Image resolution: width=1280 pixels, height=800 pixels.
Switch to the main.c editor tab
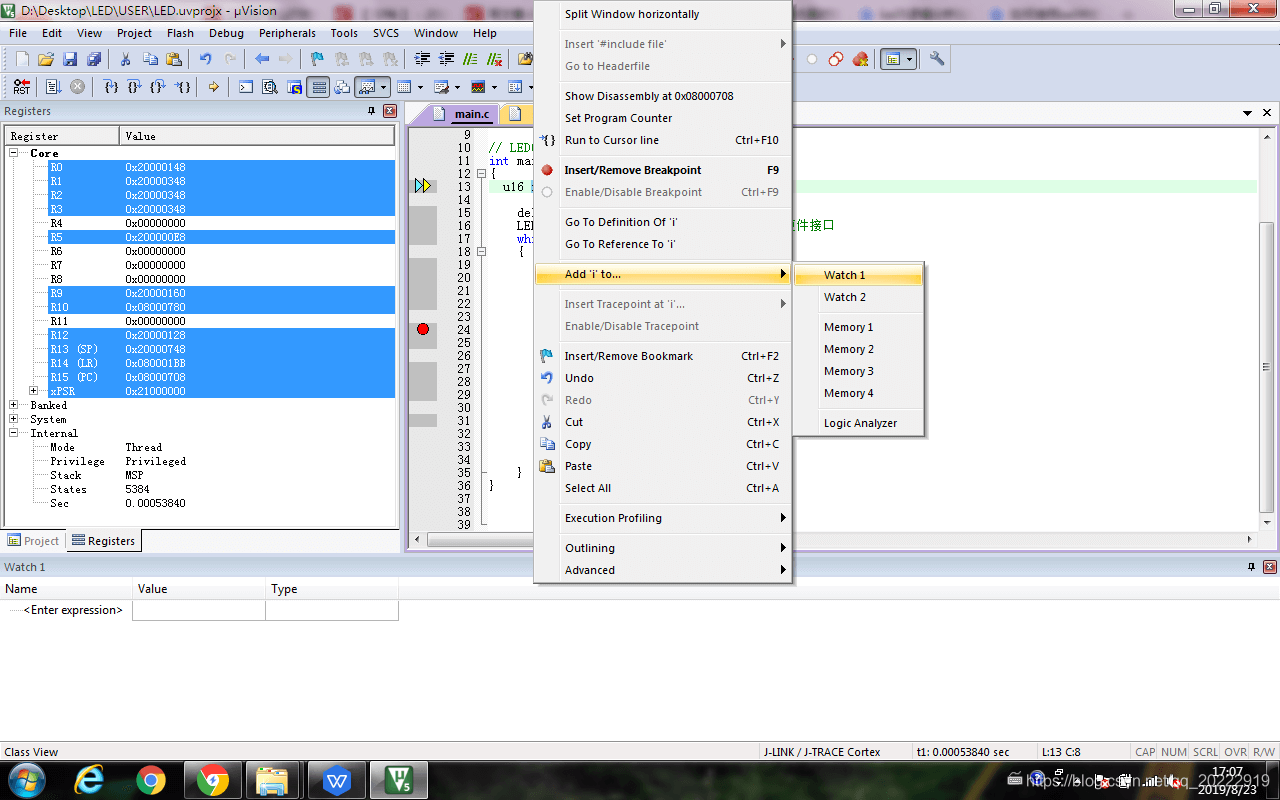[472, 114]
